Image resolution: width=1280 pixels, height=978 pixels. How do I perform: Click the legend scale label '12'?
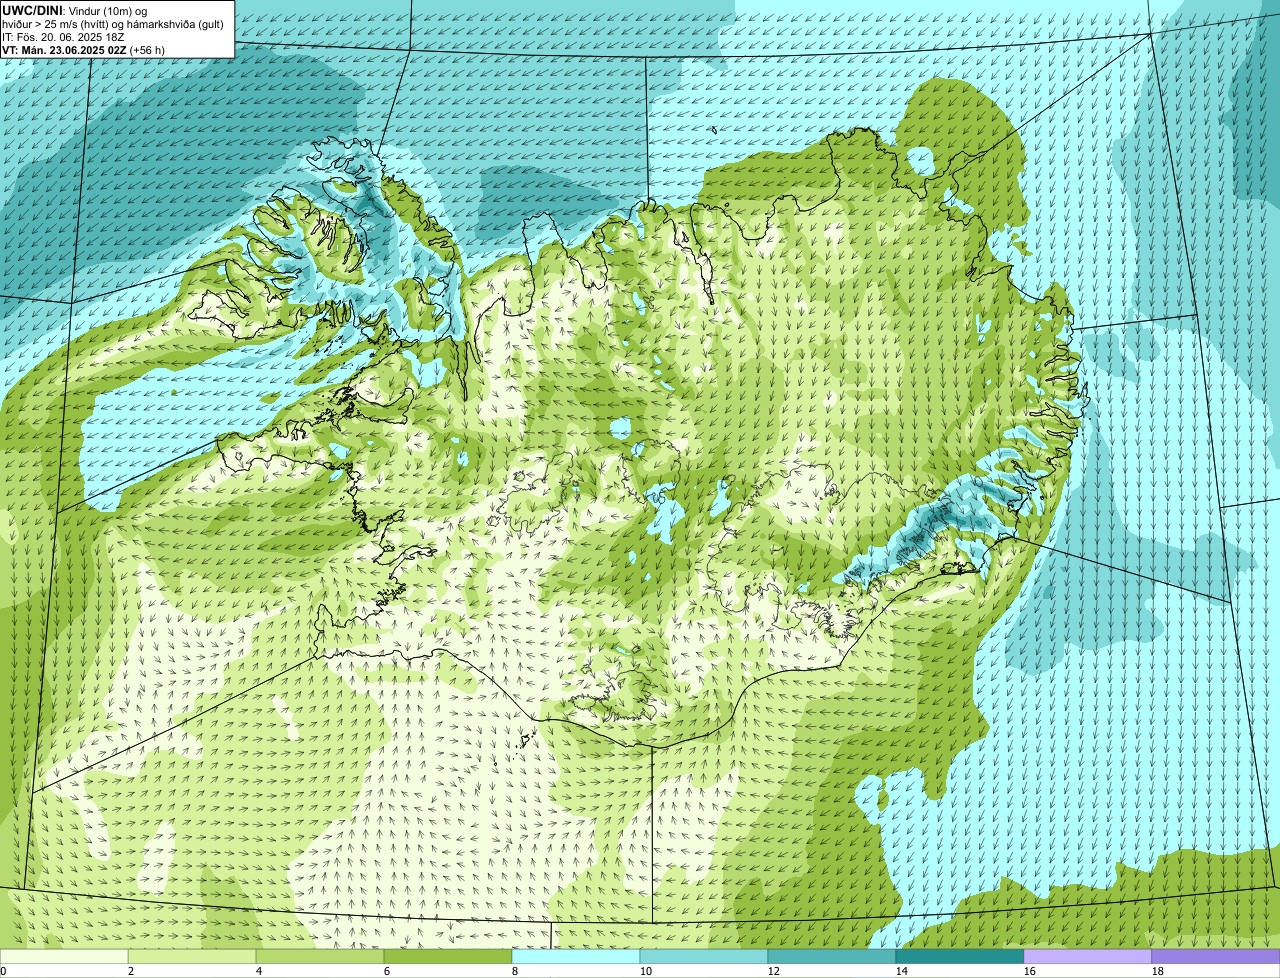point(774,971)
